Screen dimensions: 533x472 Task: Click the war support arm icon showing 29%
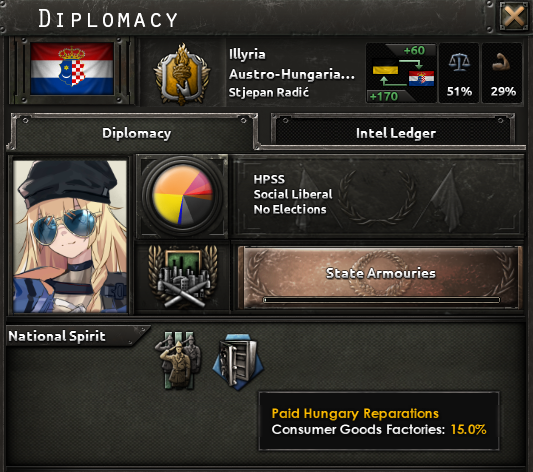[x=502, y=63]
